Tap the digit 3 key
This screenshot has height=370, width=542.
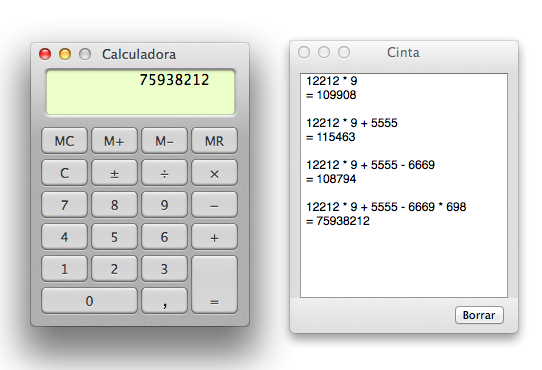pos(165,269)
